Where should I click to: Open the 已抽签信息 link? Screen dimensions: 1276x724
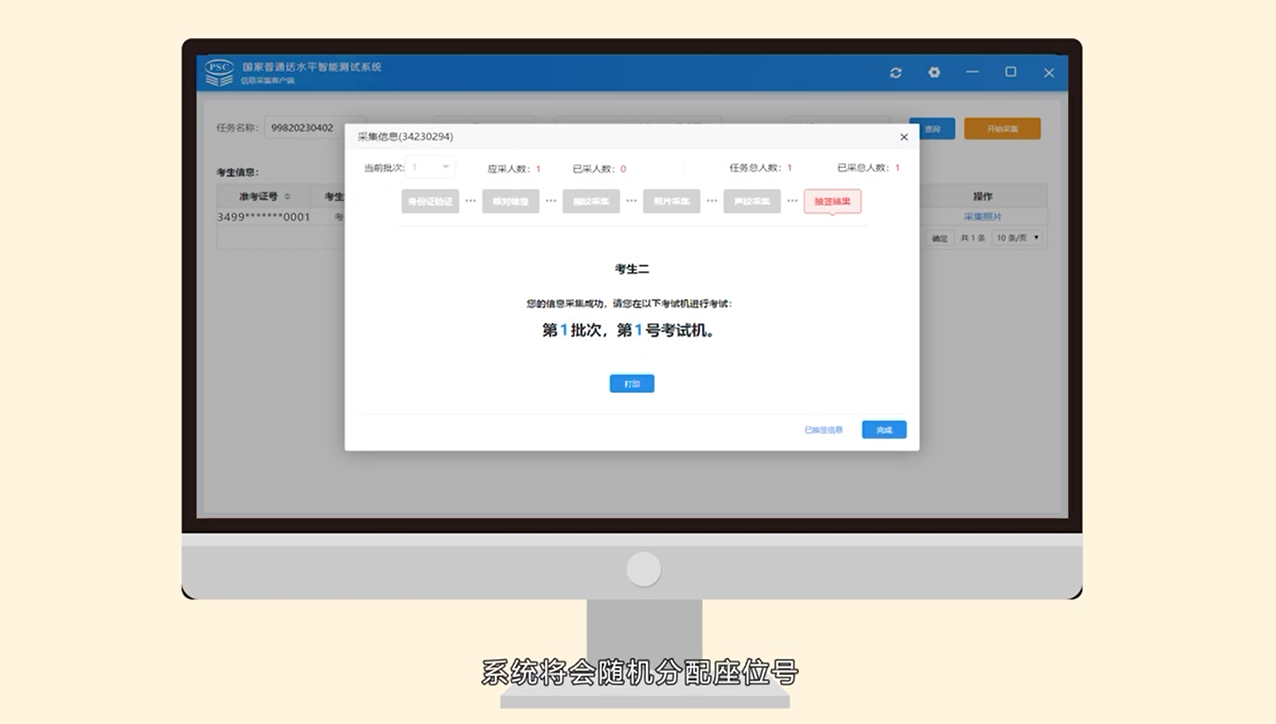coord(823,430)
